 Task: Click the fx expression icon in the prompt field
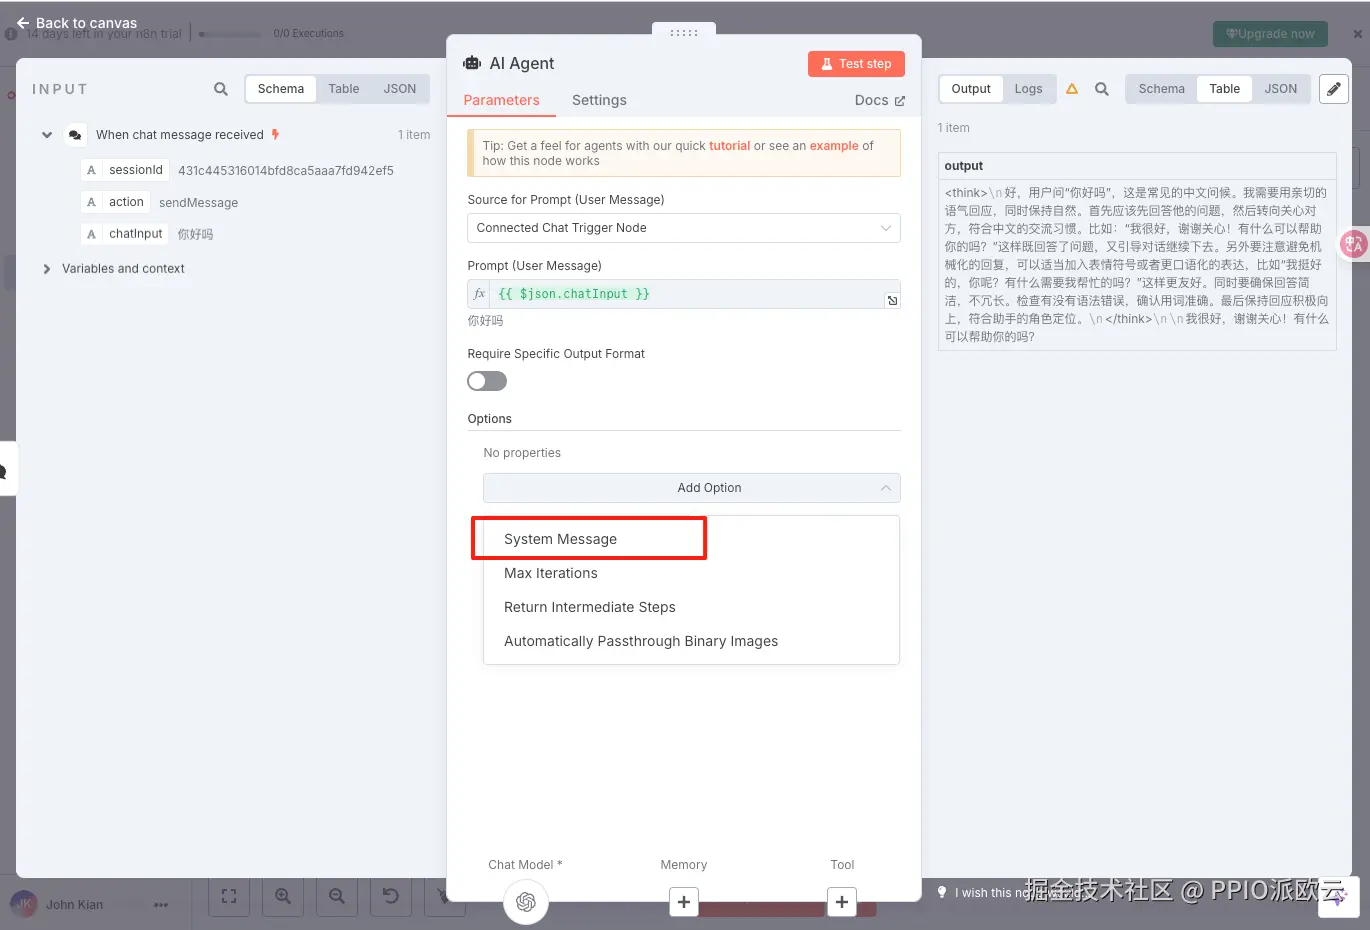click(479, 294)
